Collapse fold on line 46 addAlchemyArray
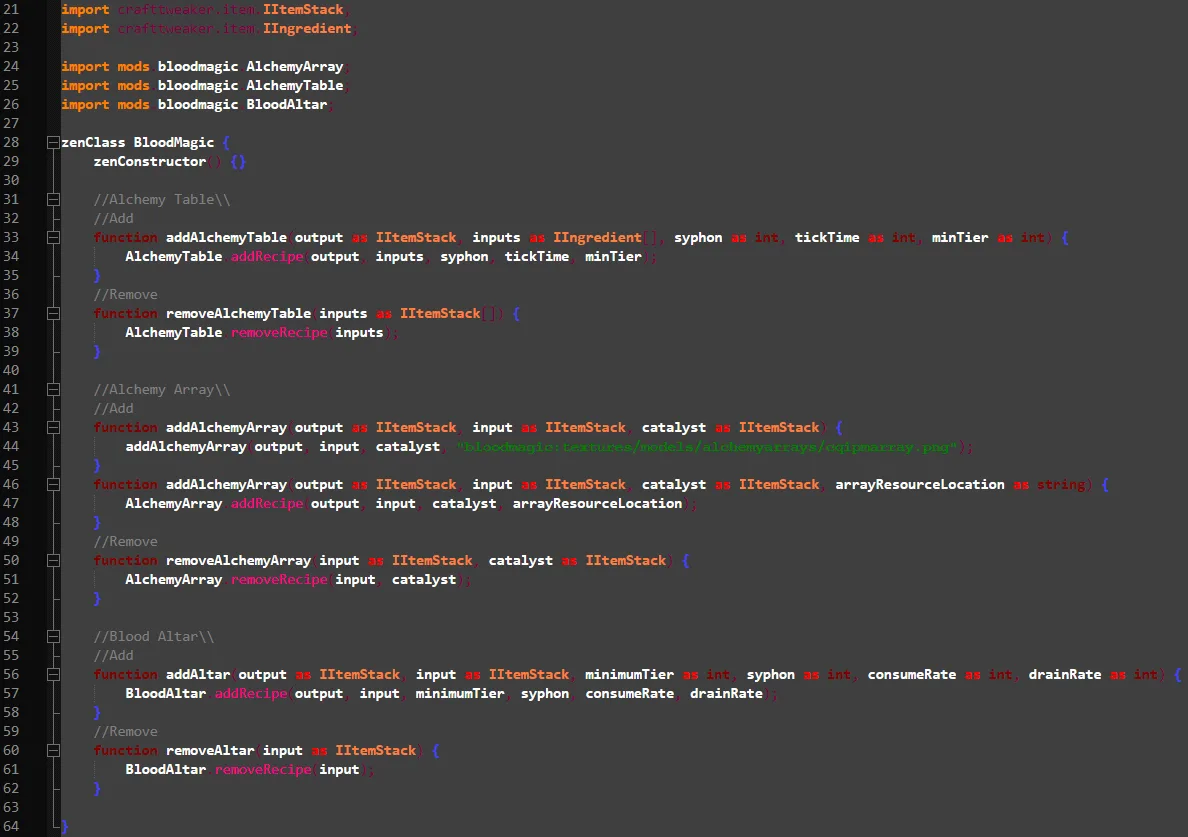 pyautogui.click(x=53, y=485)
